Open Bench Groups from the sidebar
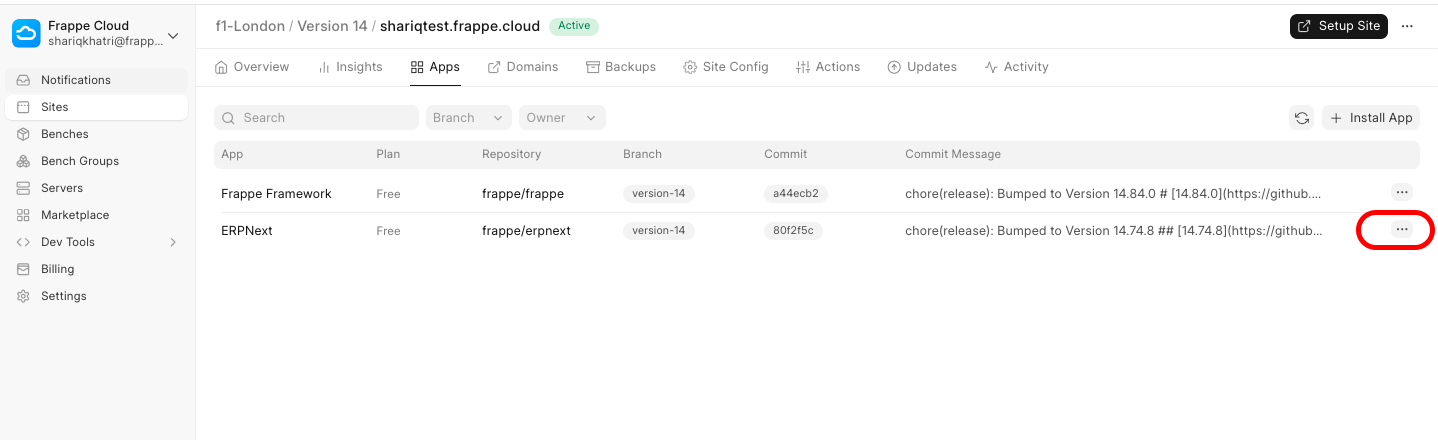Screen dimensions: 1438x440 (x=80, y=161)
